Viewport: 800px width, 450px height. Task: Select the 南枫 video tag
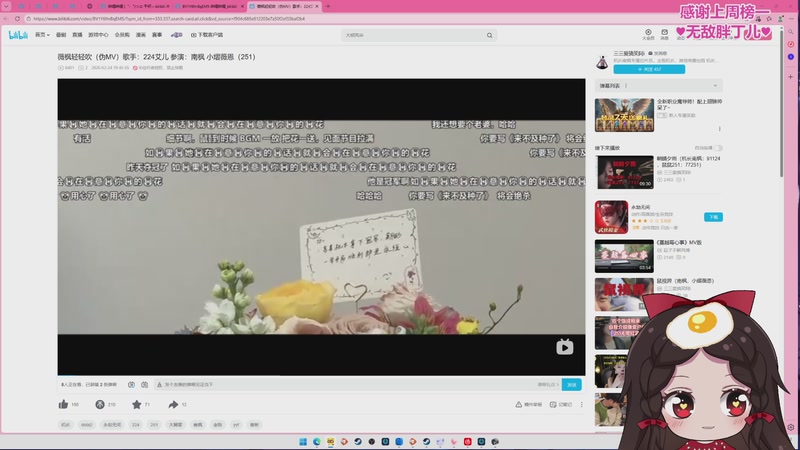click(197, 424)
